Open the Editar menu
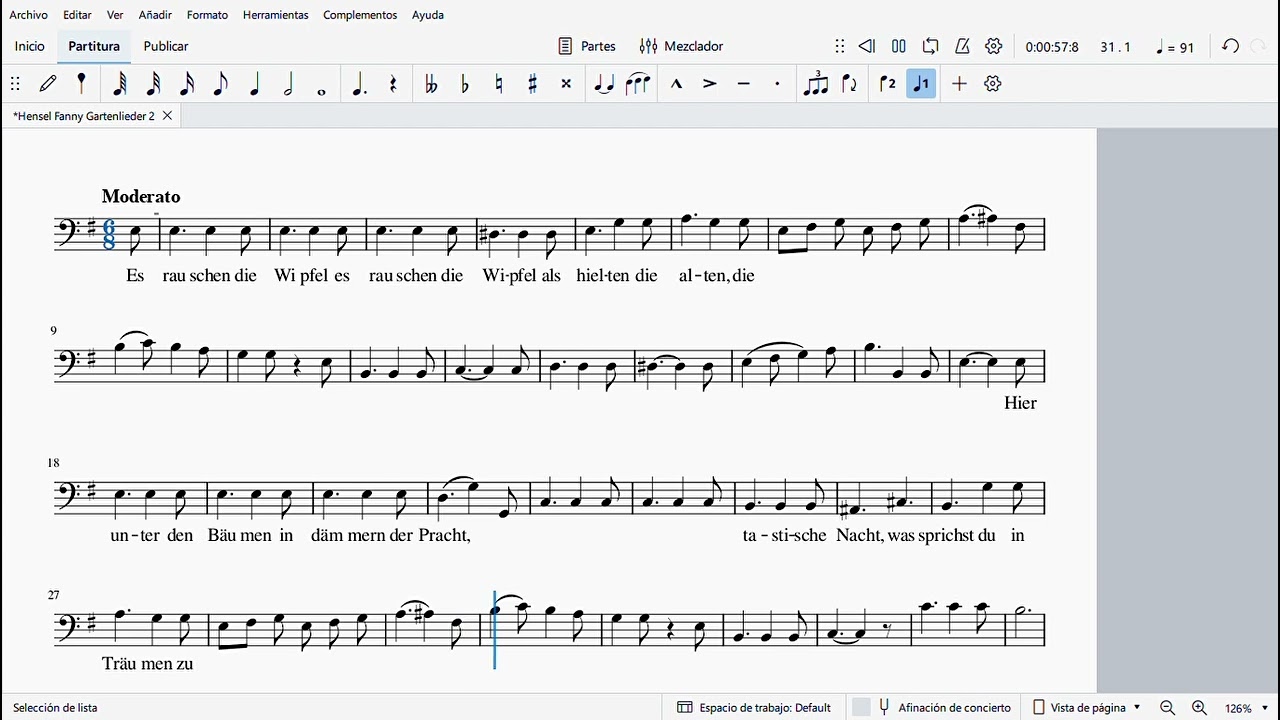This screenshot has height=720, width=1280. pyautogui.click(x=77, y=15)
